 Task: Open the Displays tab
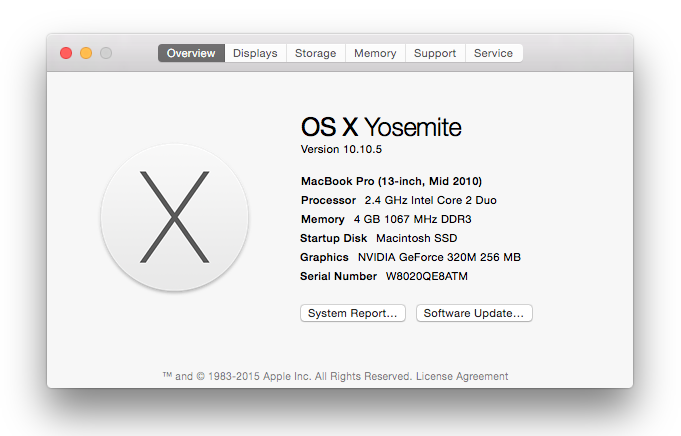click(255, 53)
